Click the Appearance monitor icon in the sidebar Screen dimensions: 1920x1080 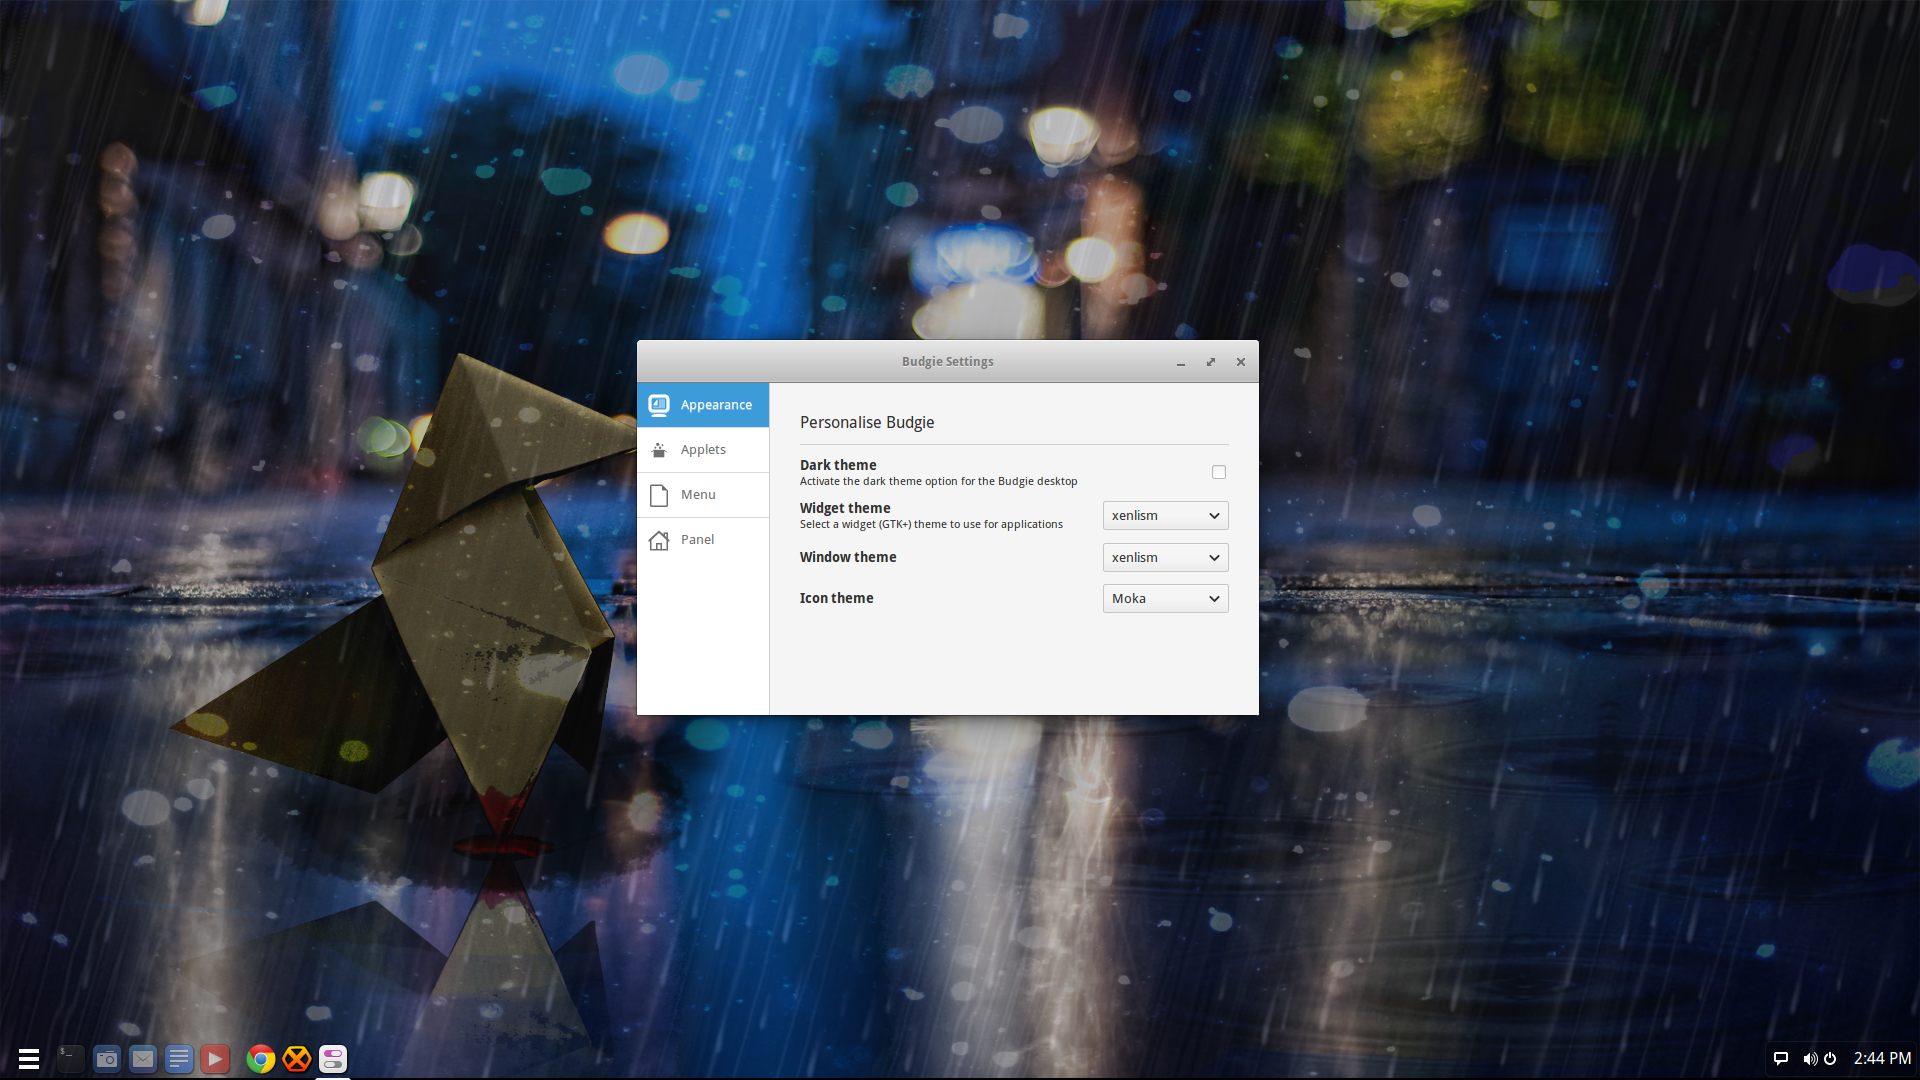[x=659, y=405]
